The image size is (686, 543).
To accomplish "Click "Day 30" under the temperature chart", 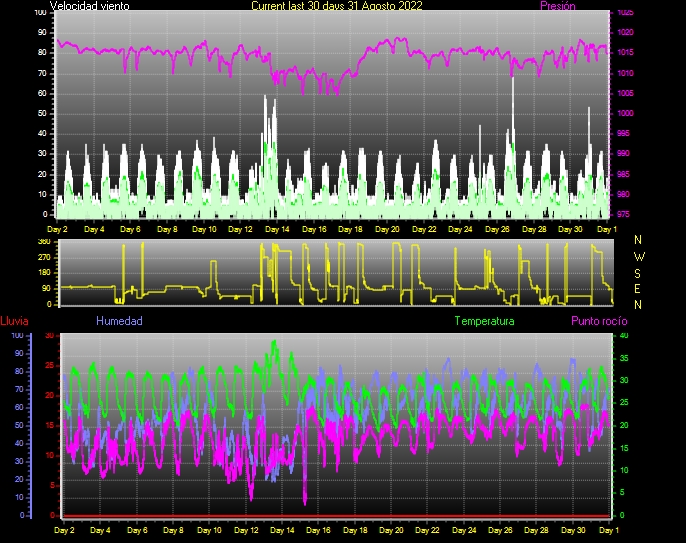I will (573, 530).
